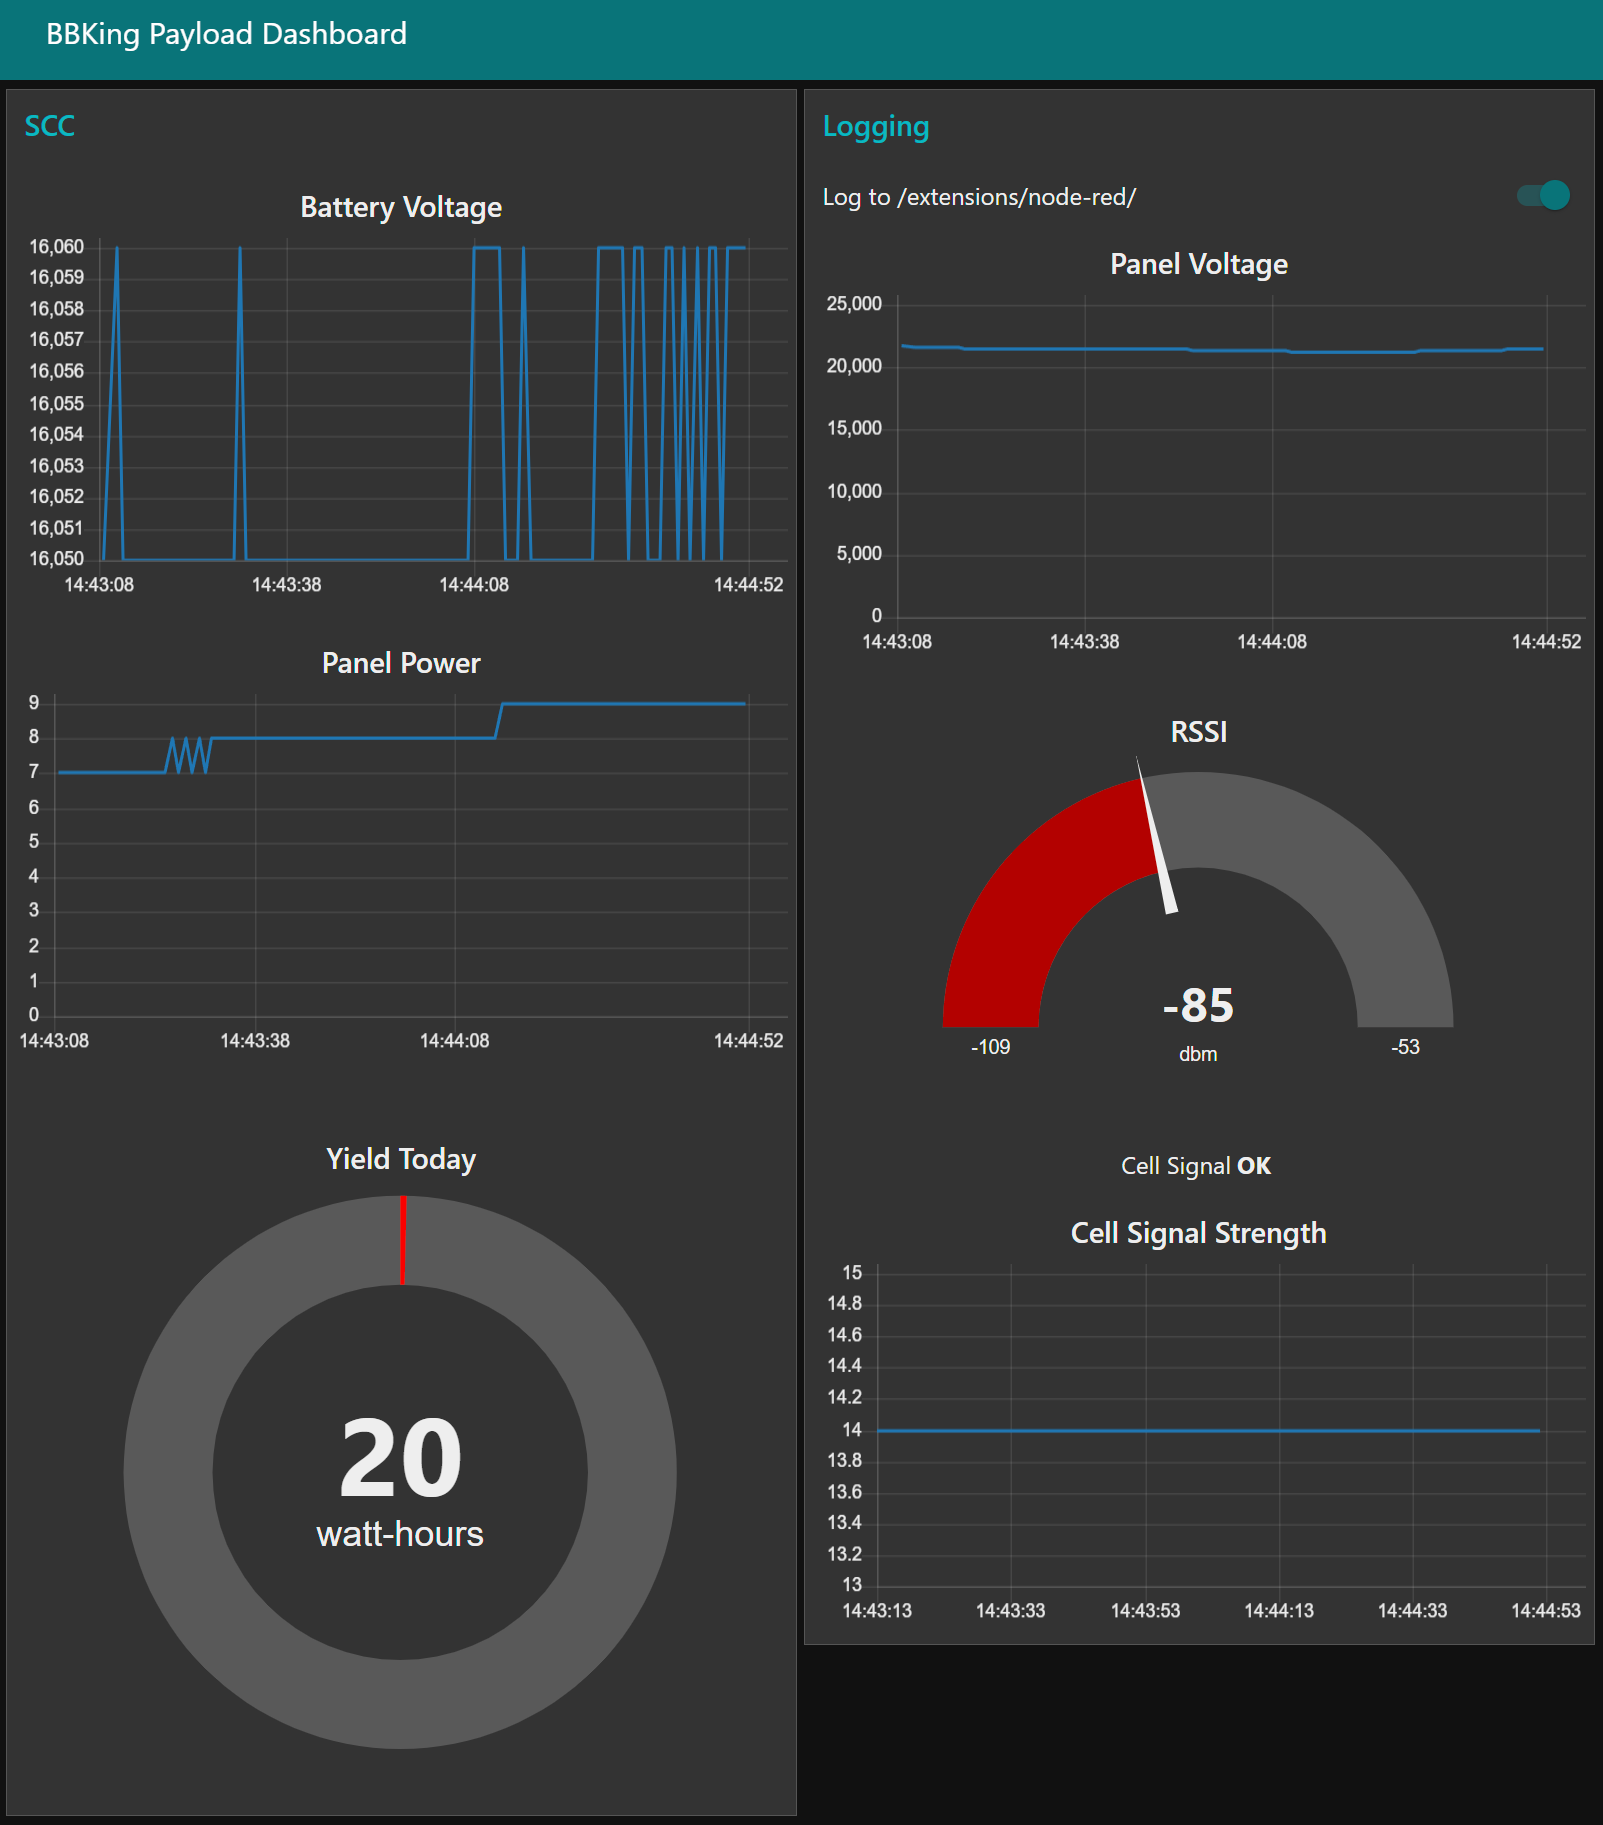Click the BBKing Payload Dashboard title
Image resolution: width=1603 pixels, height=1825 pixels.
pos(226,34)
